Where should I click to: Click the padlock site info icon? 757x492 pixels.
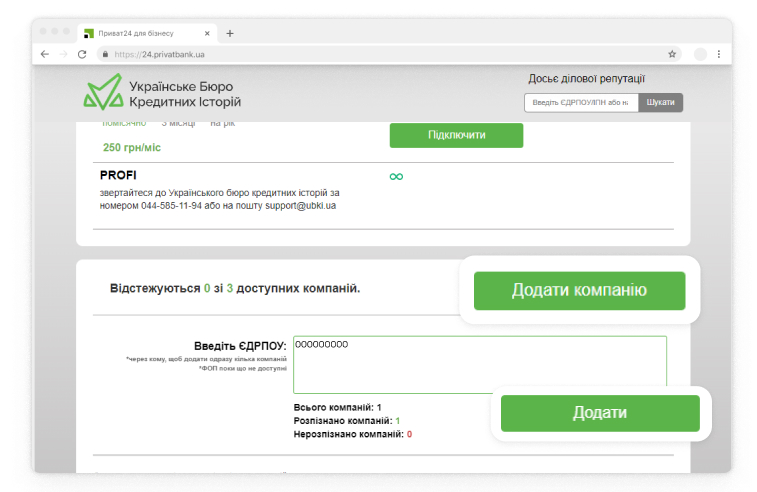tap(105, 54)
